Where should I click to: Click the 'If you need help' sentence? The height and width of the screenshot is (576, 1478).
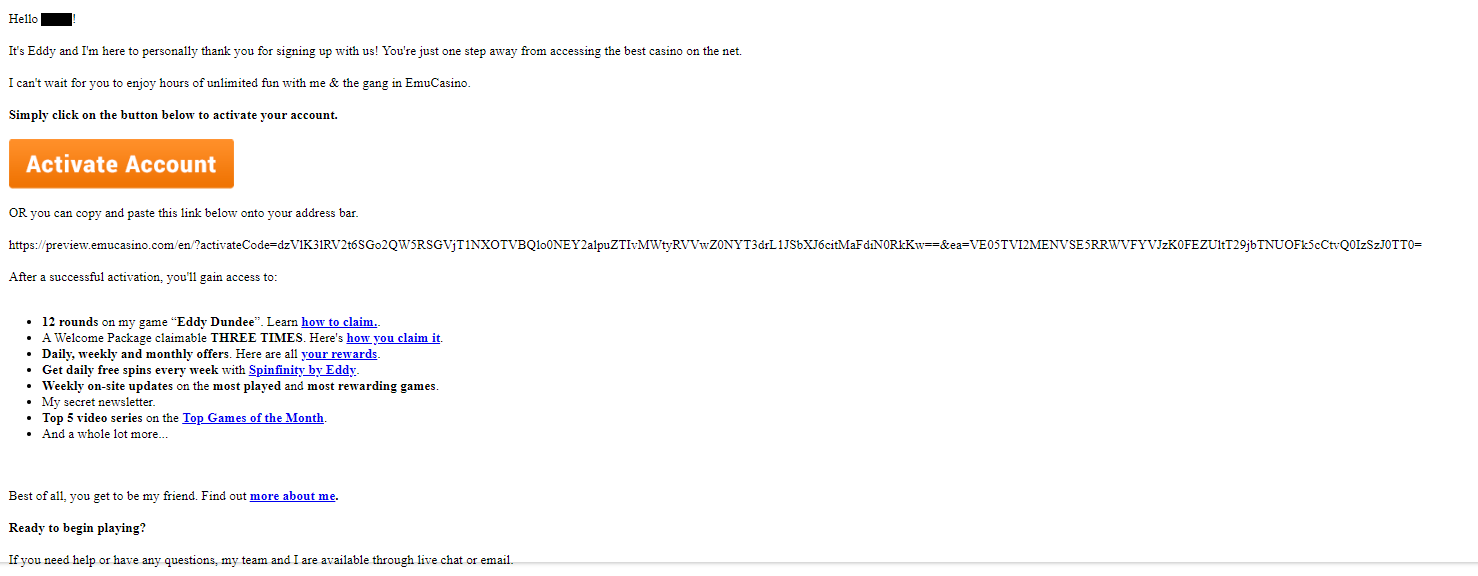[261, 560]
